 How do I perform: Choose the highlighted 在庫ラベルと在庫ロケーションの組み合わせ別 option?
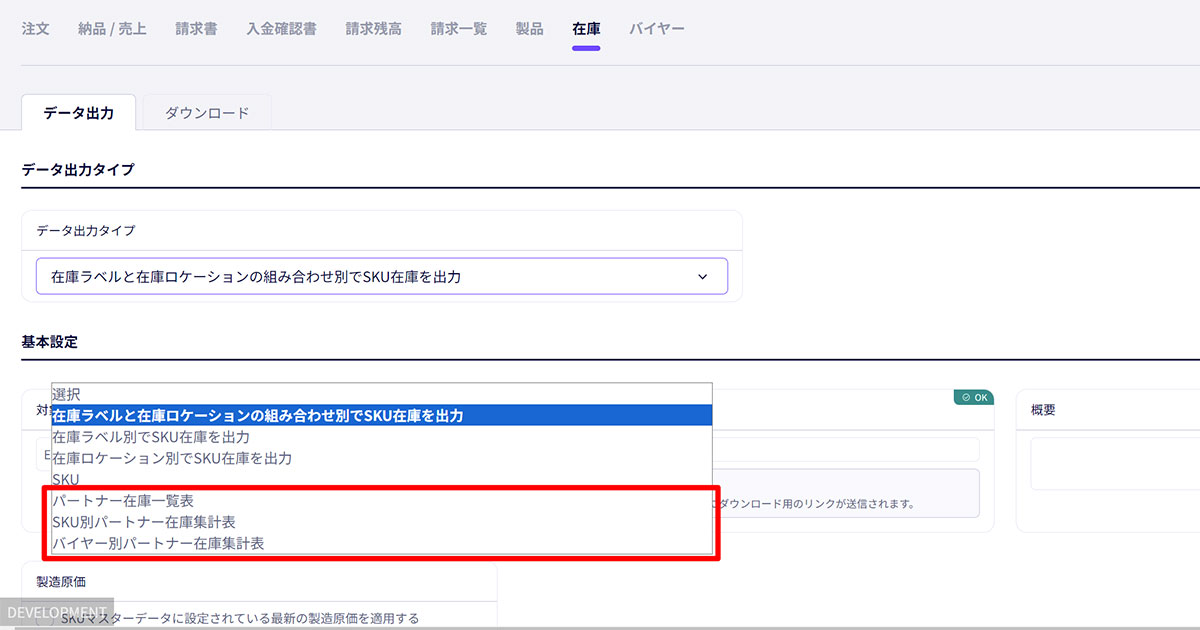click(x=382, y=415)
